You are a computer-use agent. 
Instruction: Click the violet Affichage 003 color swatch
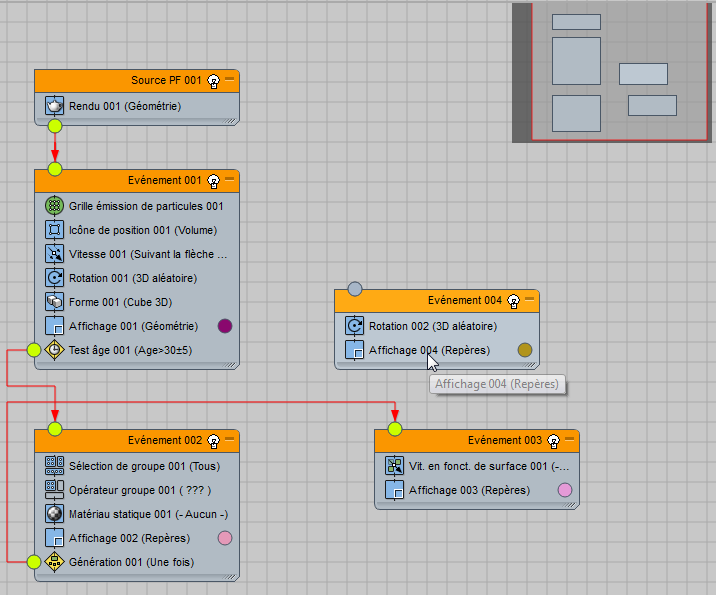(565, 490)
